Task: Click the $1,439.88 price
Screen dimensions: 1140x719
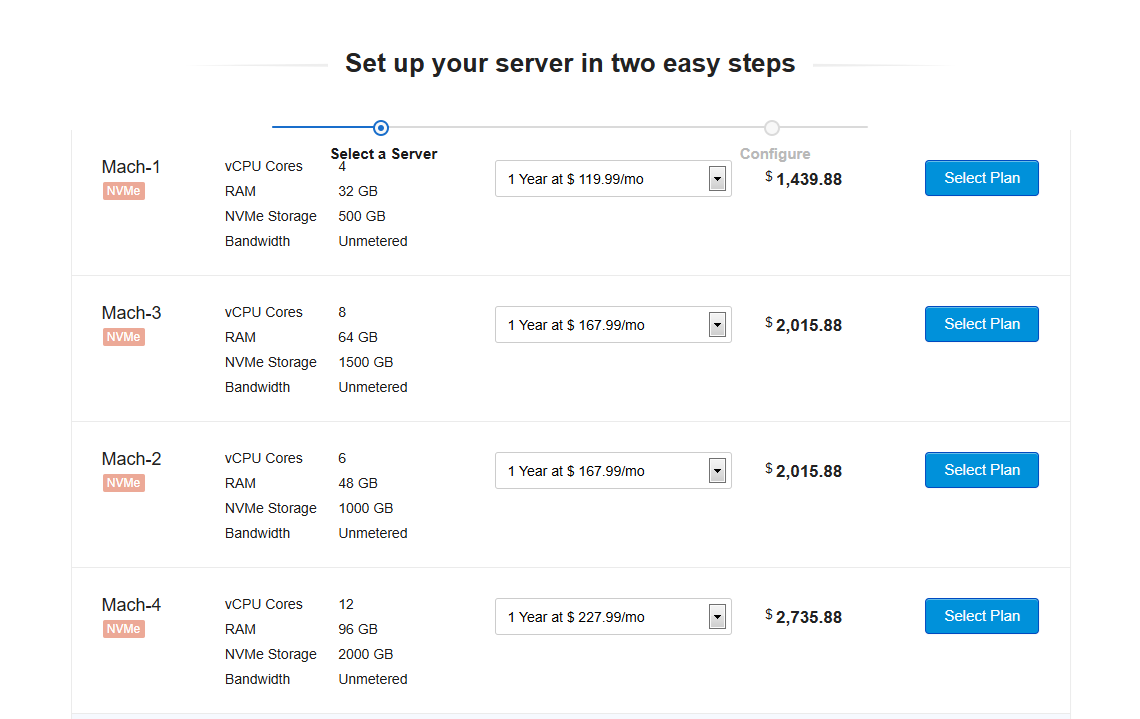Action: point(803,179)
